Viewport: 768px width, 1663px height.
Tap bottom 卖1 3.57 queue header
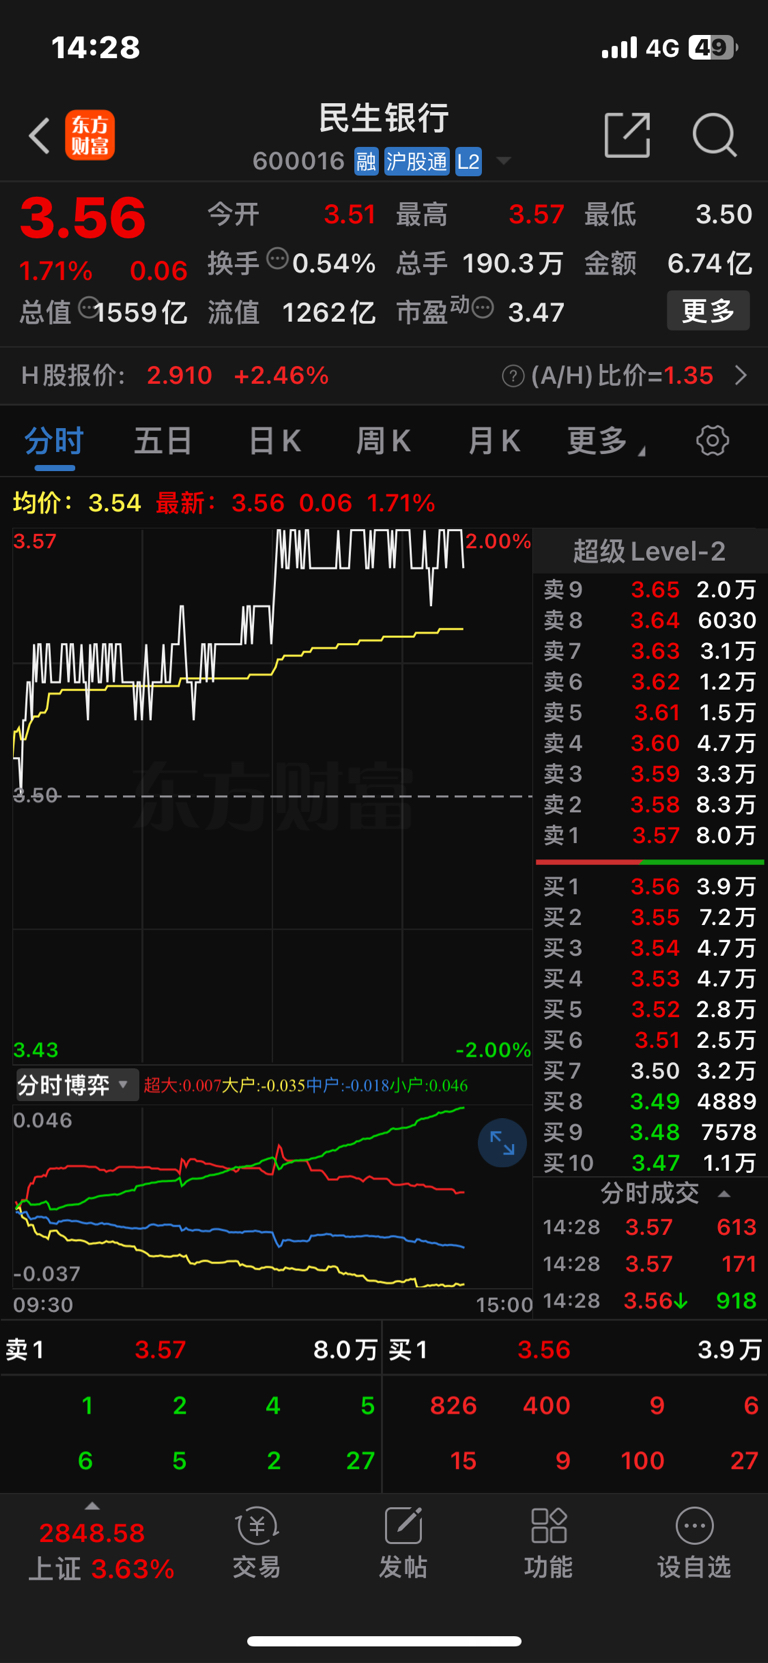pos(191,1350)
